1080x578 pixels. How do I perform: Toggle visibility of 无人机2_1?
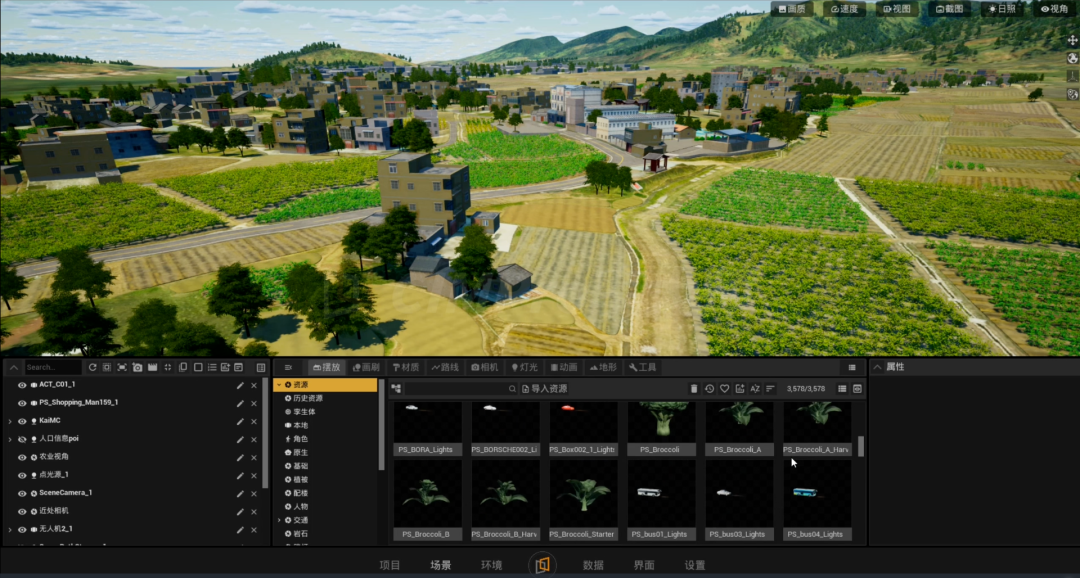pyautogui.click(x=22, y=529)
